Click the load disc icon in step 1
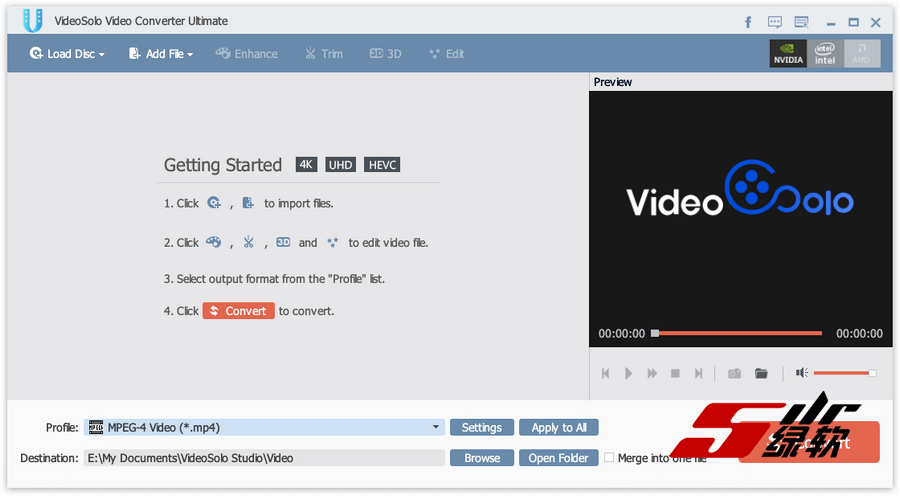 coord(214,203)
